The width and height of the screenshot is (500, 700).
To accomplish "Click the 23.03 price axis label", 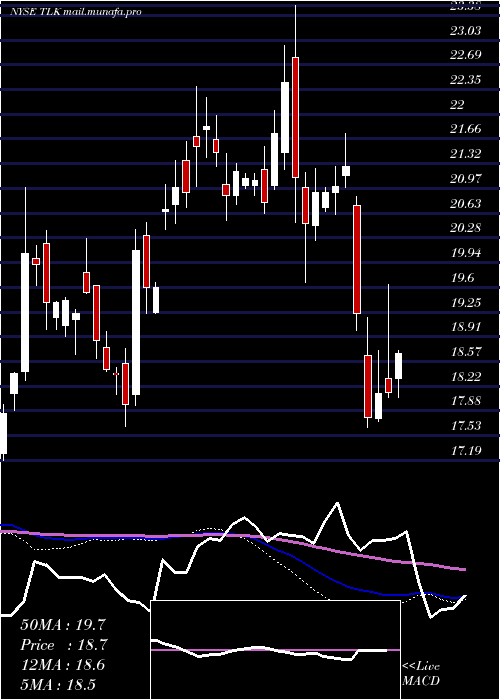I will coord(466,31).
